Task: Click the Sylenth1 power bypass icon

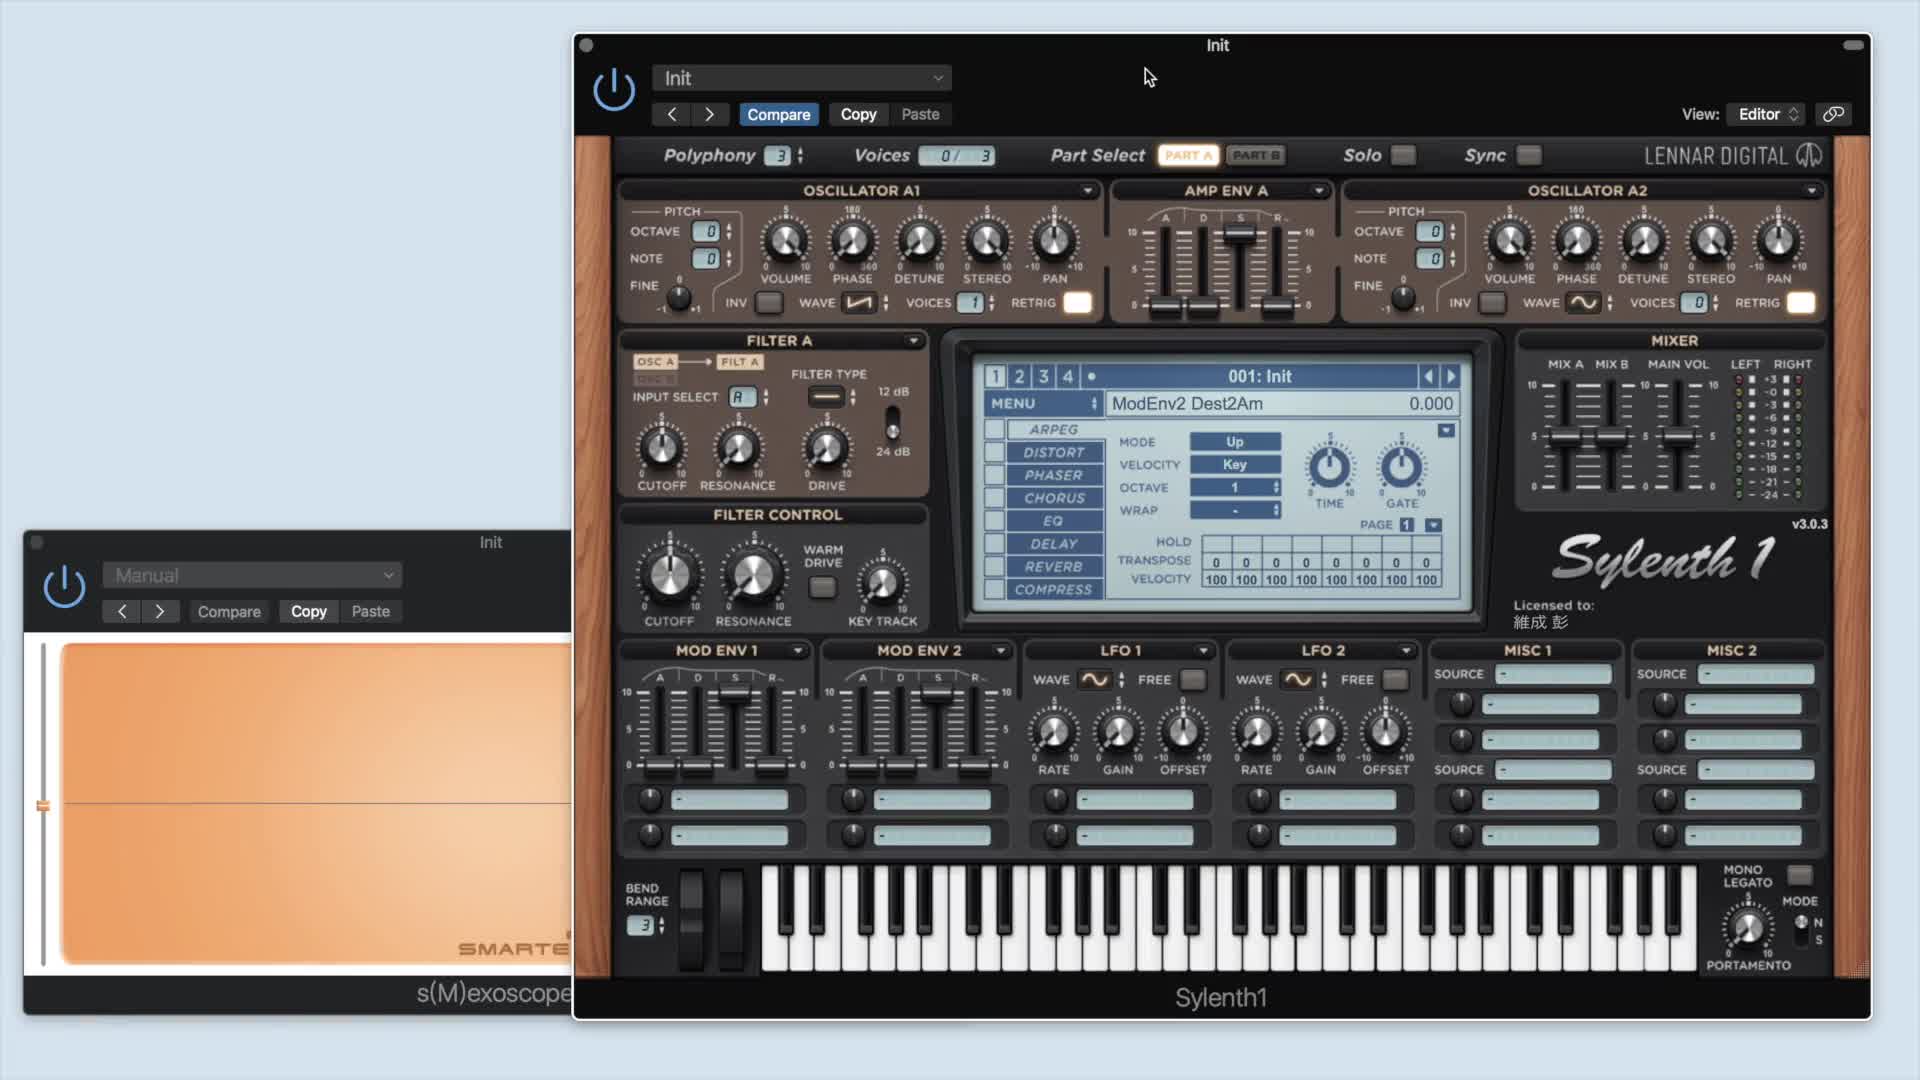Action: [x=614, y=90]
